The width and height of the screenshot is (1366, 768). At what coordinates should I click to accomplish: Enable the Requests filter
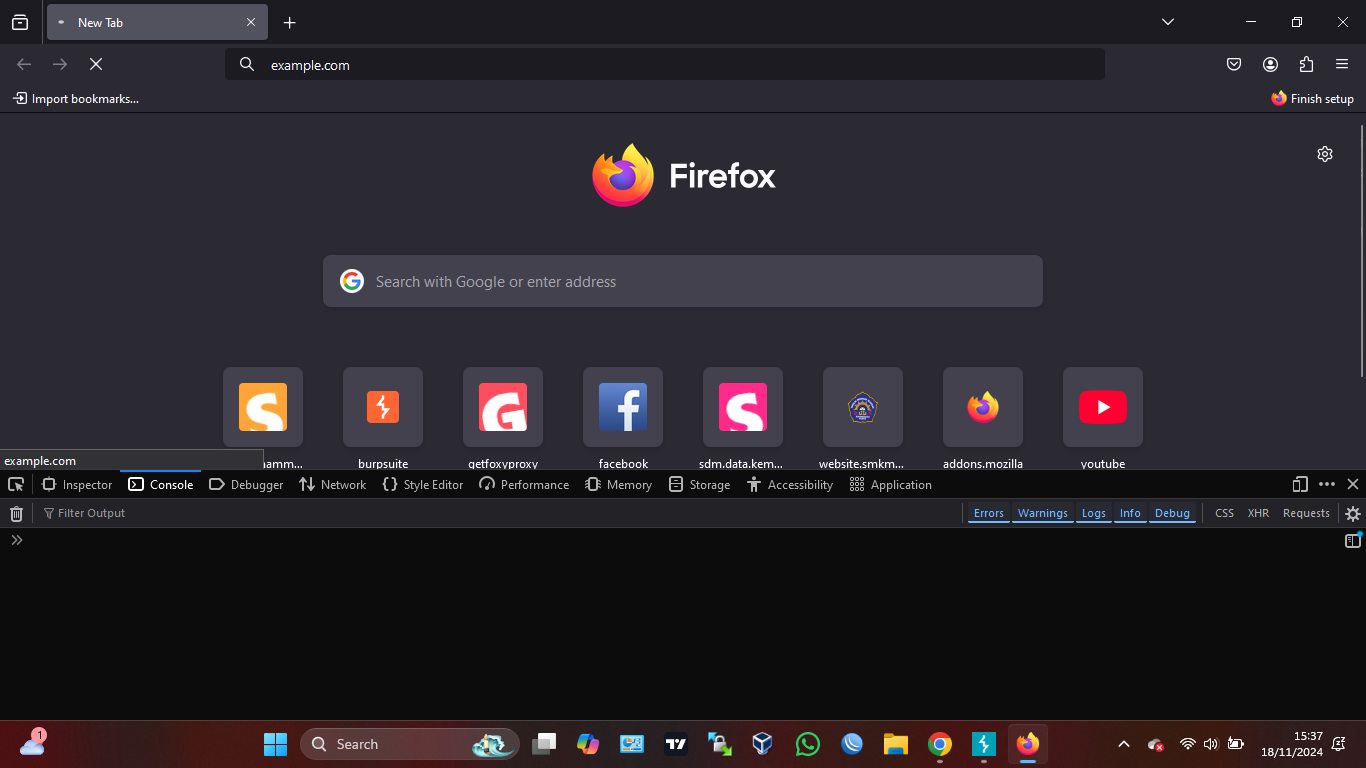click(1306, 513)
